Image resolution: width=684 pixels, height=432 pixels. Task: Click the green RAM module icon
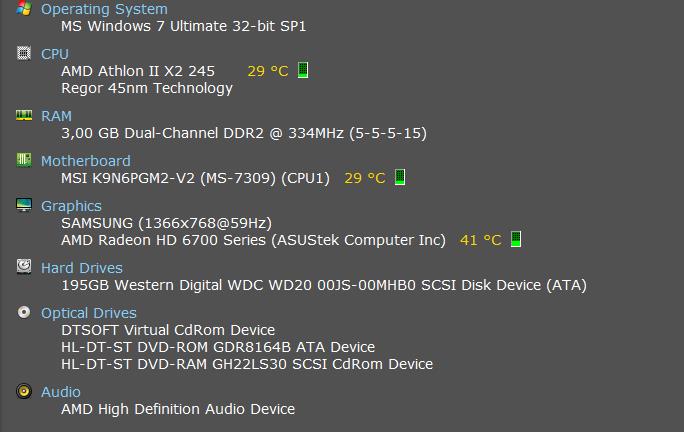click(x=24, y=115)
